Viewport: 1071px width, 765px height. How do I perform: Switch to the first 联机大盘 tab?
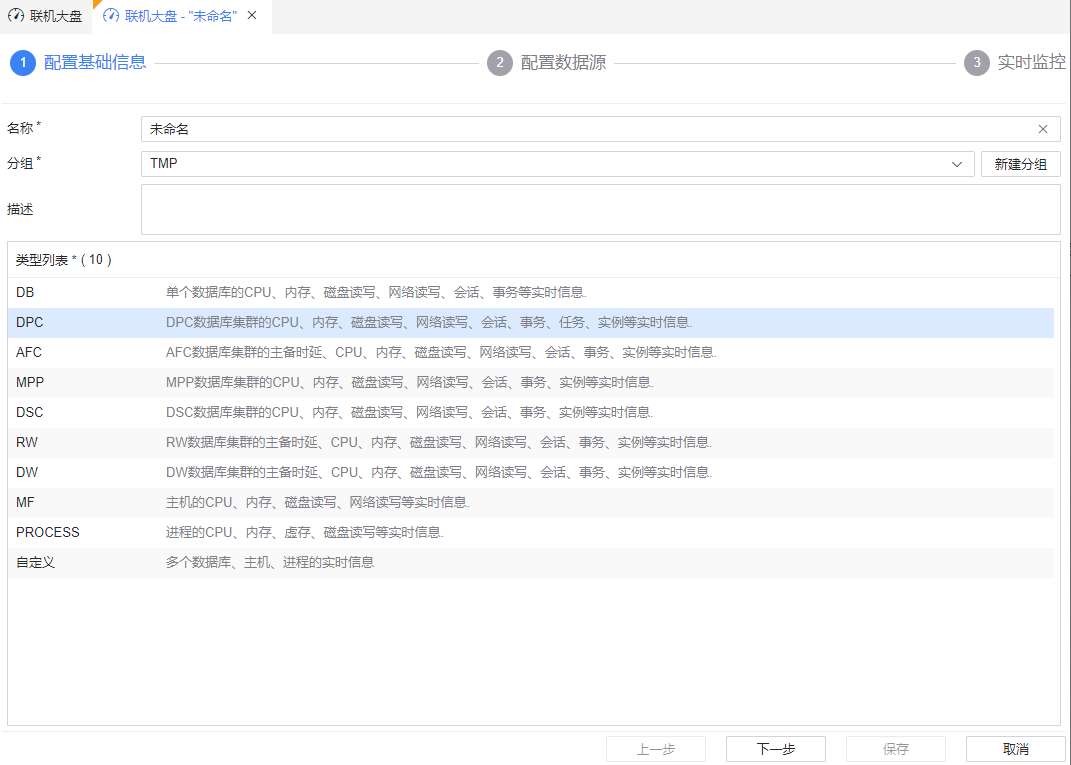46,16
